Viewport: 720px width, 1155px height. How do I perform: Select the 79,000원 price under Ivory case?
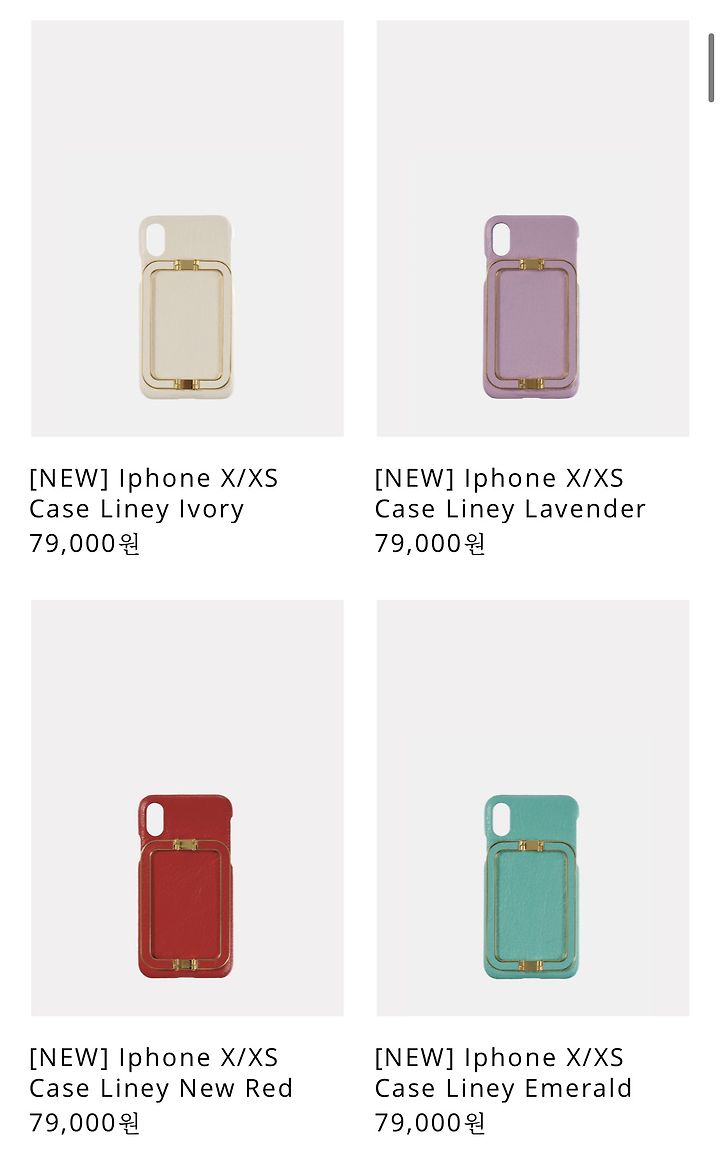(x=85, y=544)
